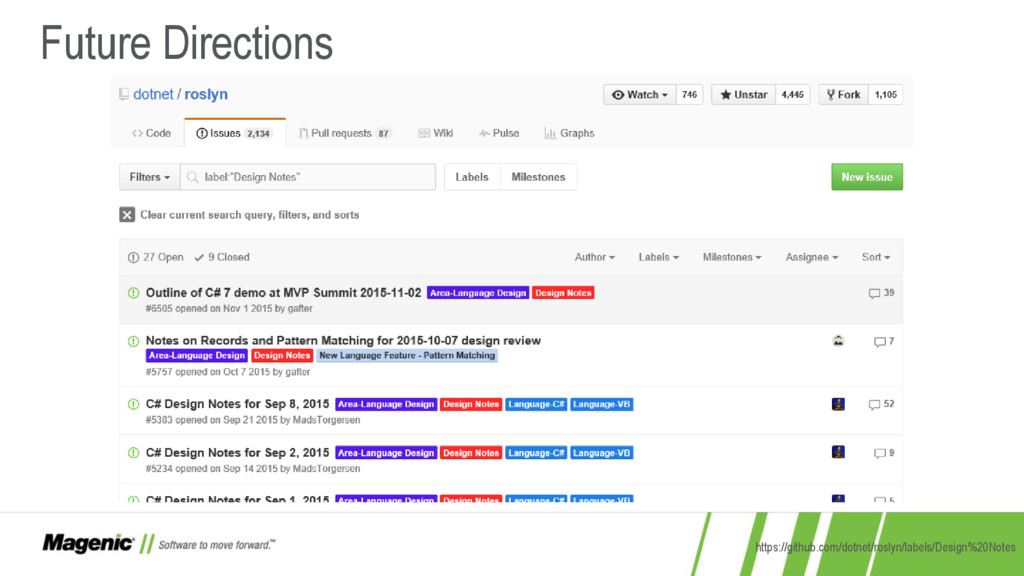Click the open-issue icon for issue #5383
Screen dimensions: 1024x576
coord(133,404)
